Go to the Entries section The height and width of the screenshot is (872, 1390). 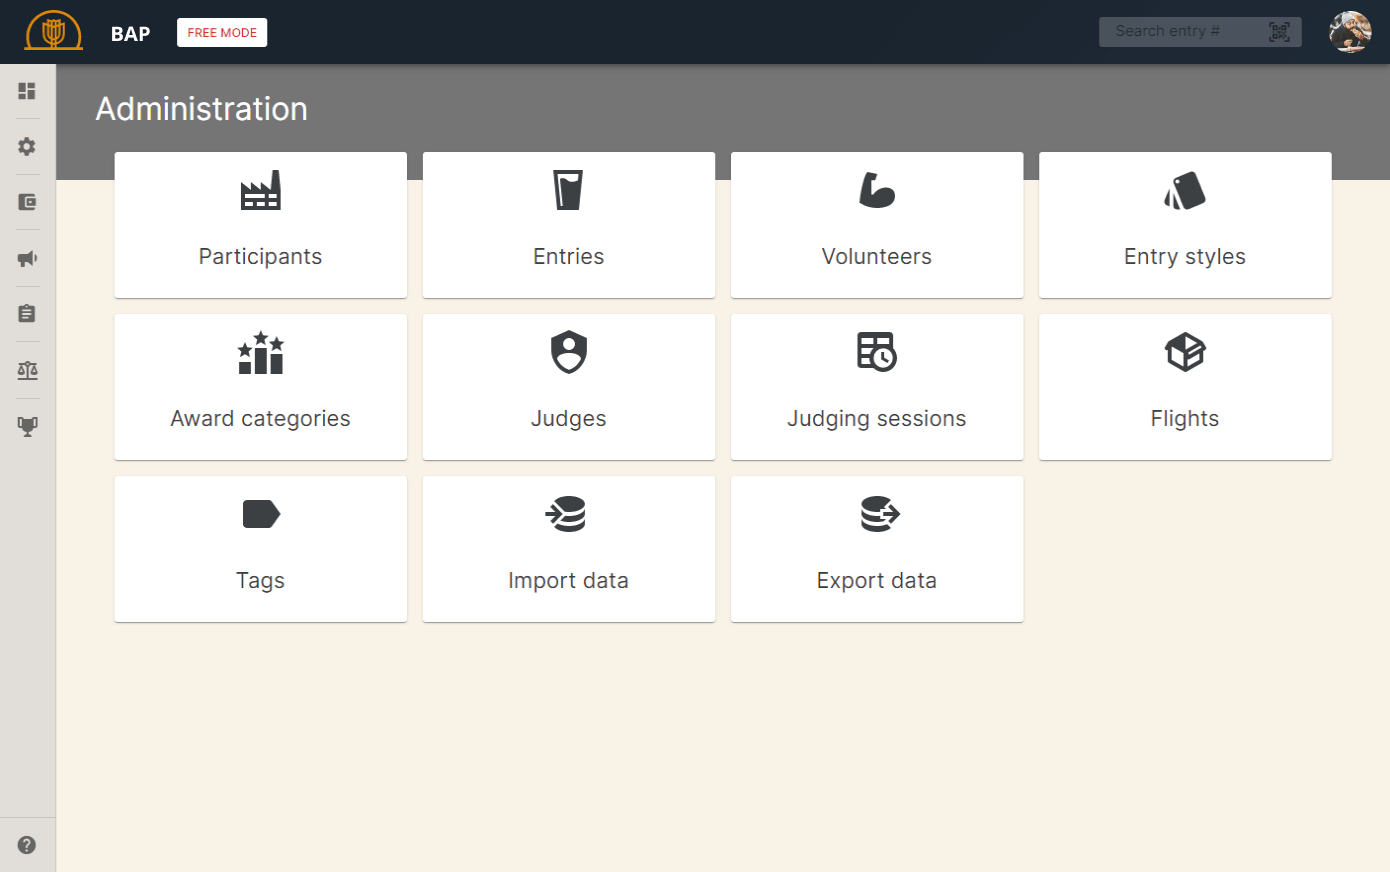coord(569,225)
